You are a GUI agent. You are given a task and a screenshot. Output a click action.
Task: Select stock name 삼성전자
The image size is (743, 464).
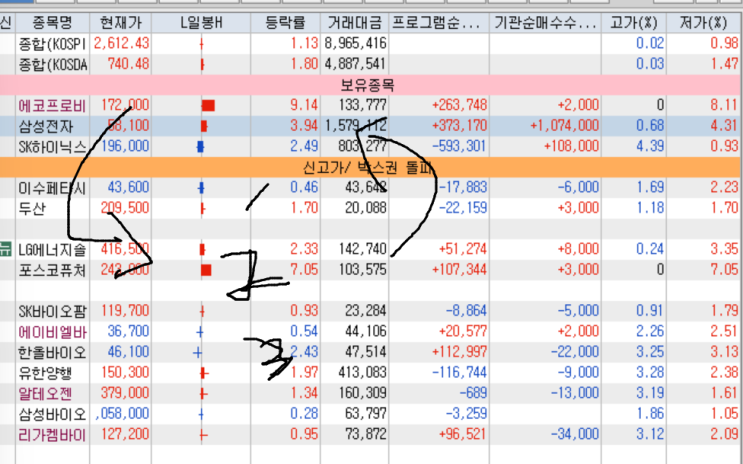pos(46,126)
